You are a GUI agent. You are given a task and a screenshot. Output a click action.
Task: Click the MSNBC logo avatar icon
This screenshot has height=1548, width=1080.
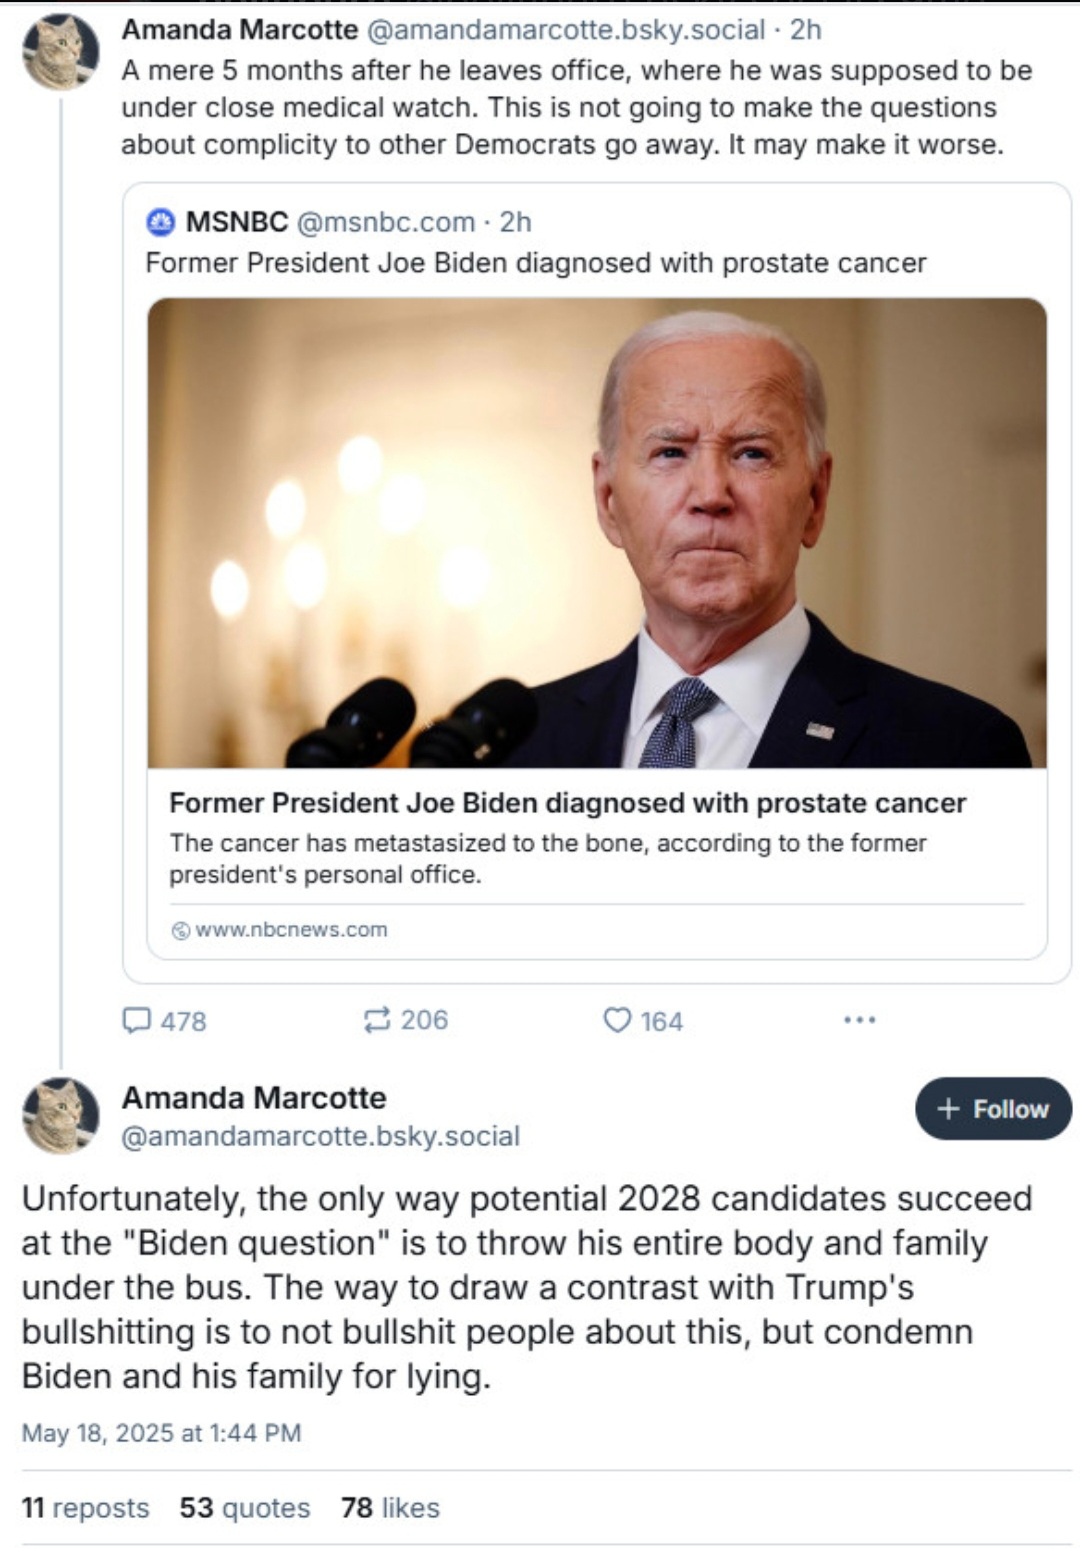[161, 222]
